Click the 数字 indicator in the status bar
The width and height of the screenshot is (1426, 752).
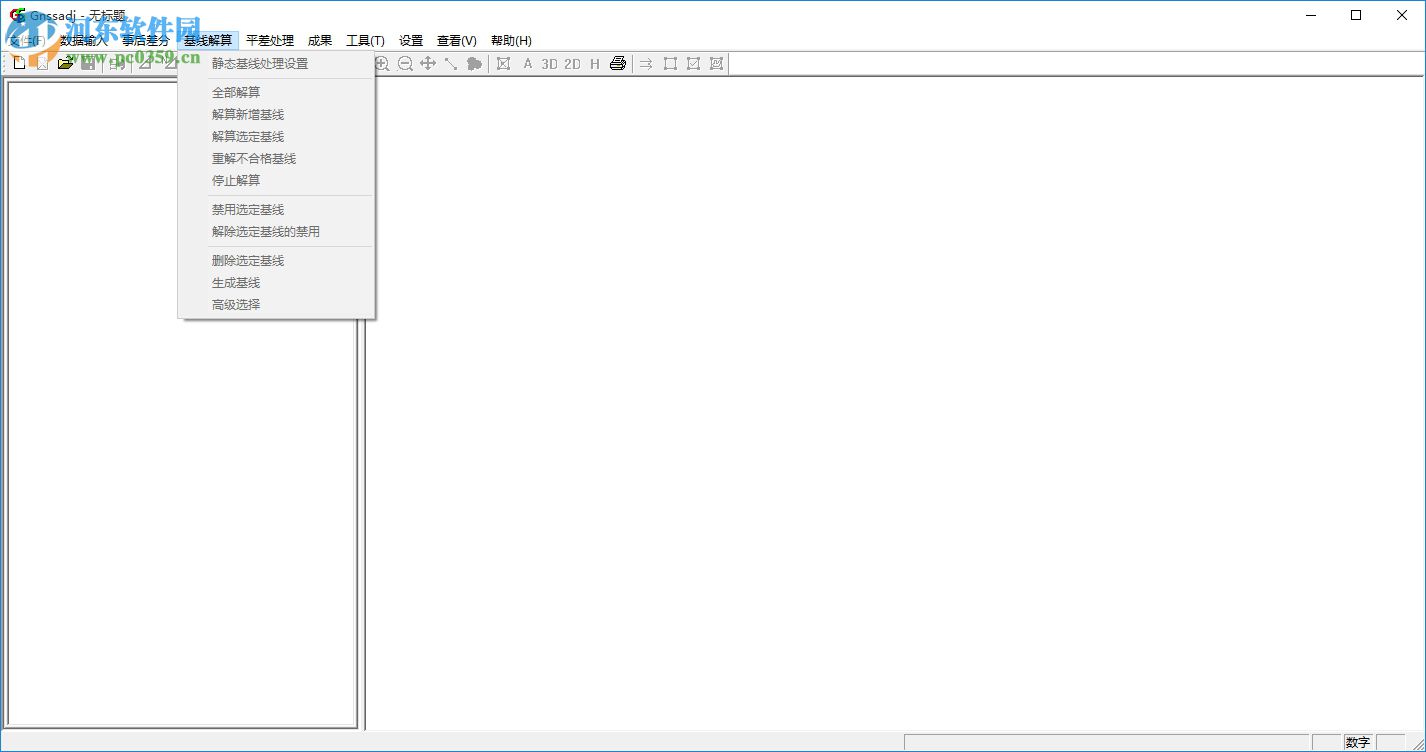point(1358,743)
